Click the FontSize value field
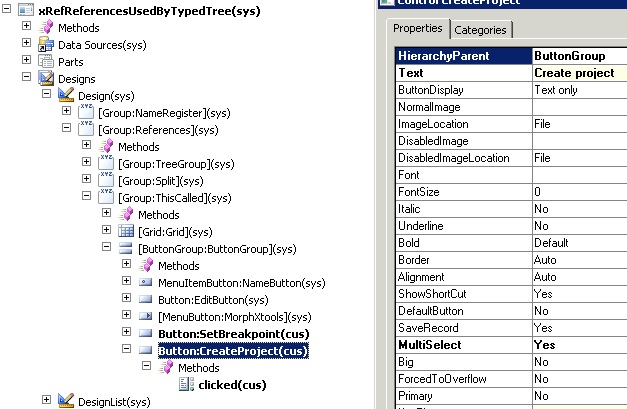Viewport: 627px width, 409px height. (579, 192)
